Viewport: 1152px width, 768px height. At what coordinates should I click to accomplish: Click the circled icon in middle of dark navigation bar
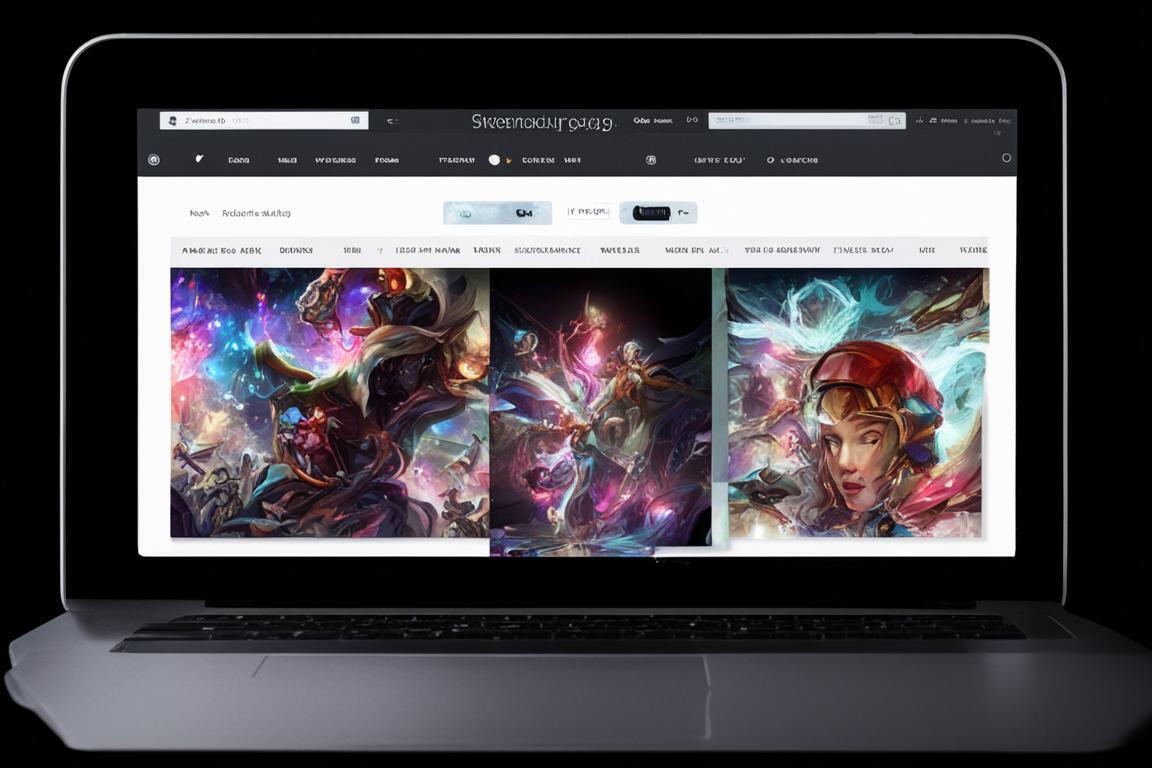point(651,160)
